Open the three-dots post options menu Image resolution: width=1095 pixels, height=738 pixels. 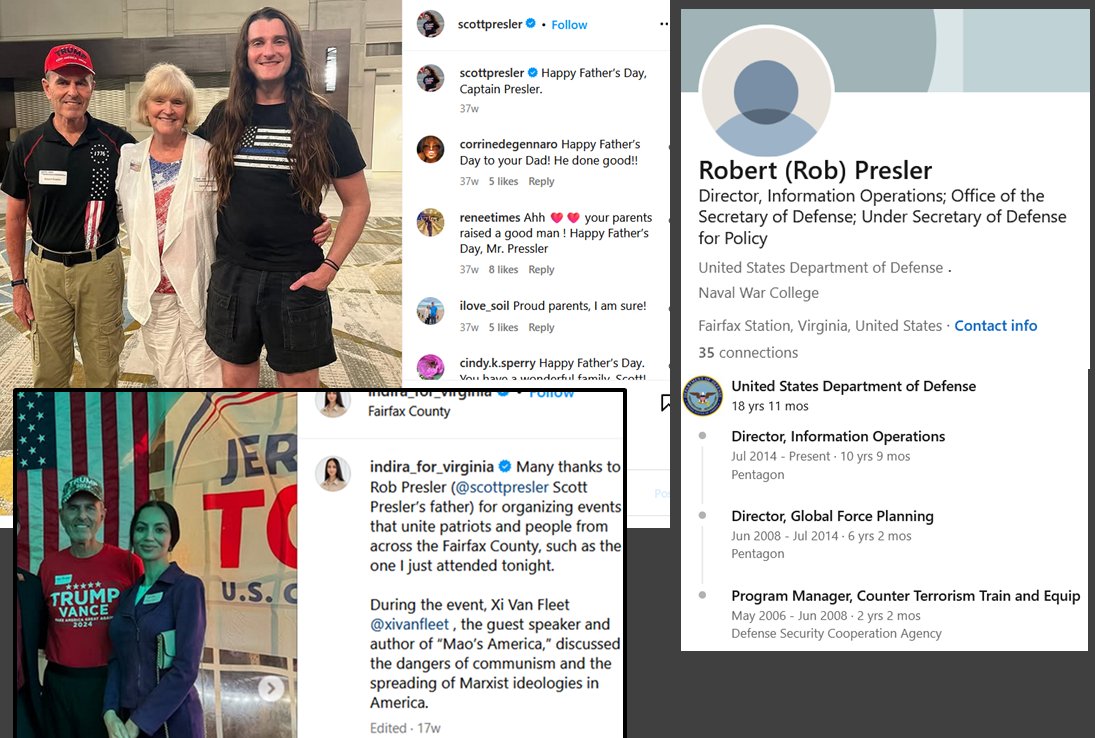[x=663, y=24]
